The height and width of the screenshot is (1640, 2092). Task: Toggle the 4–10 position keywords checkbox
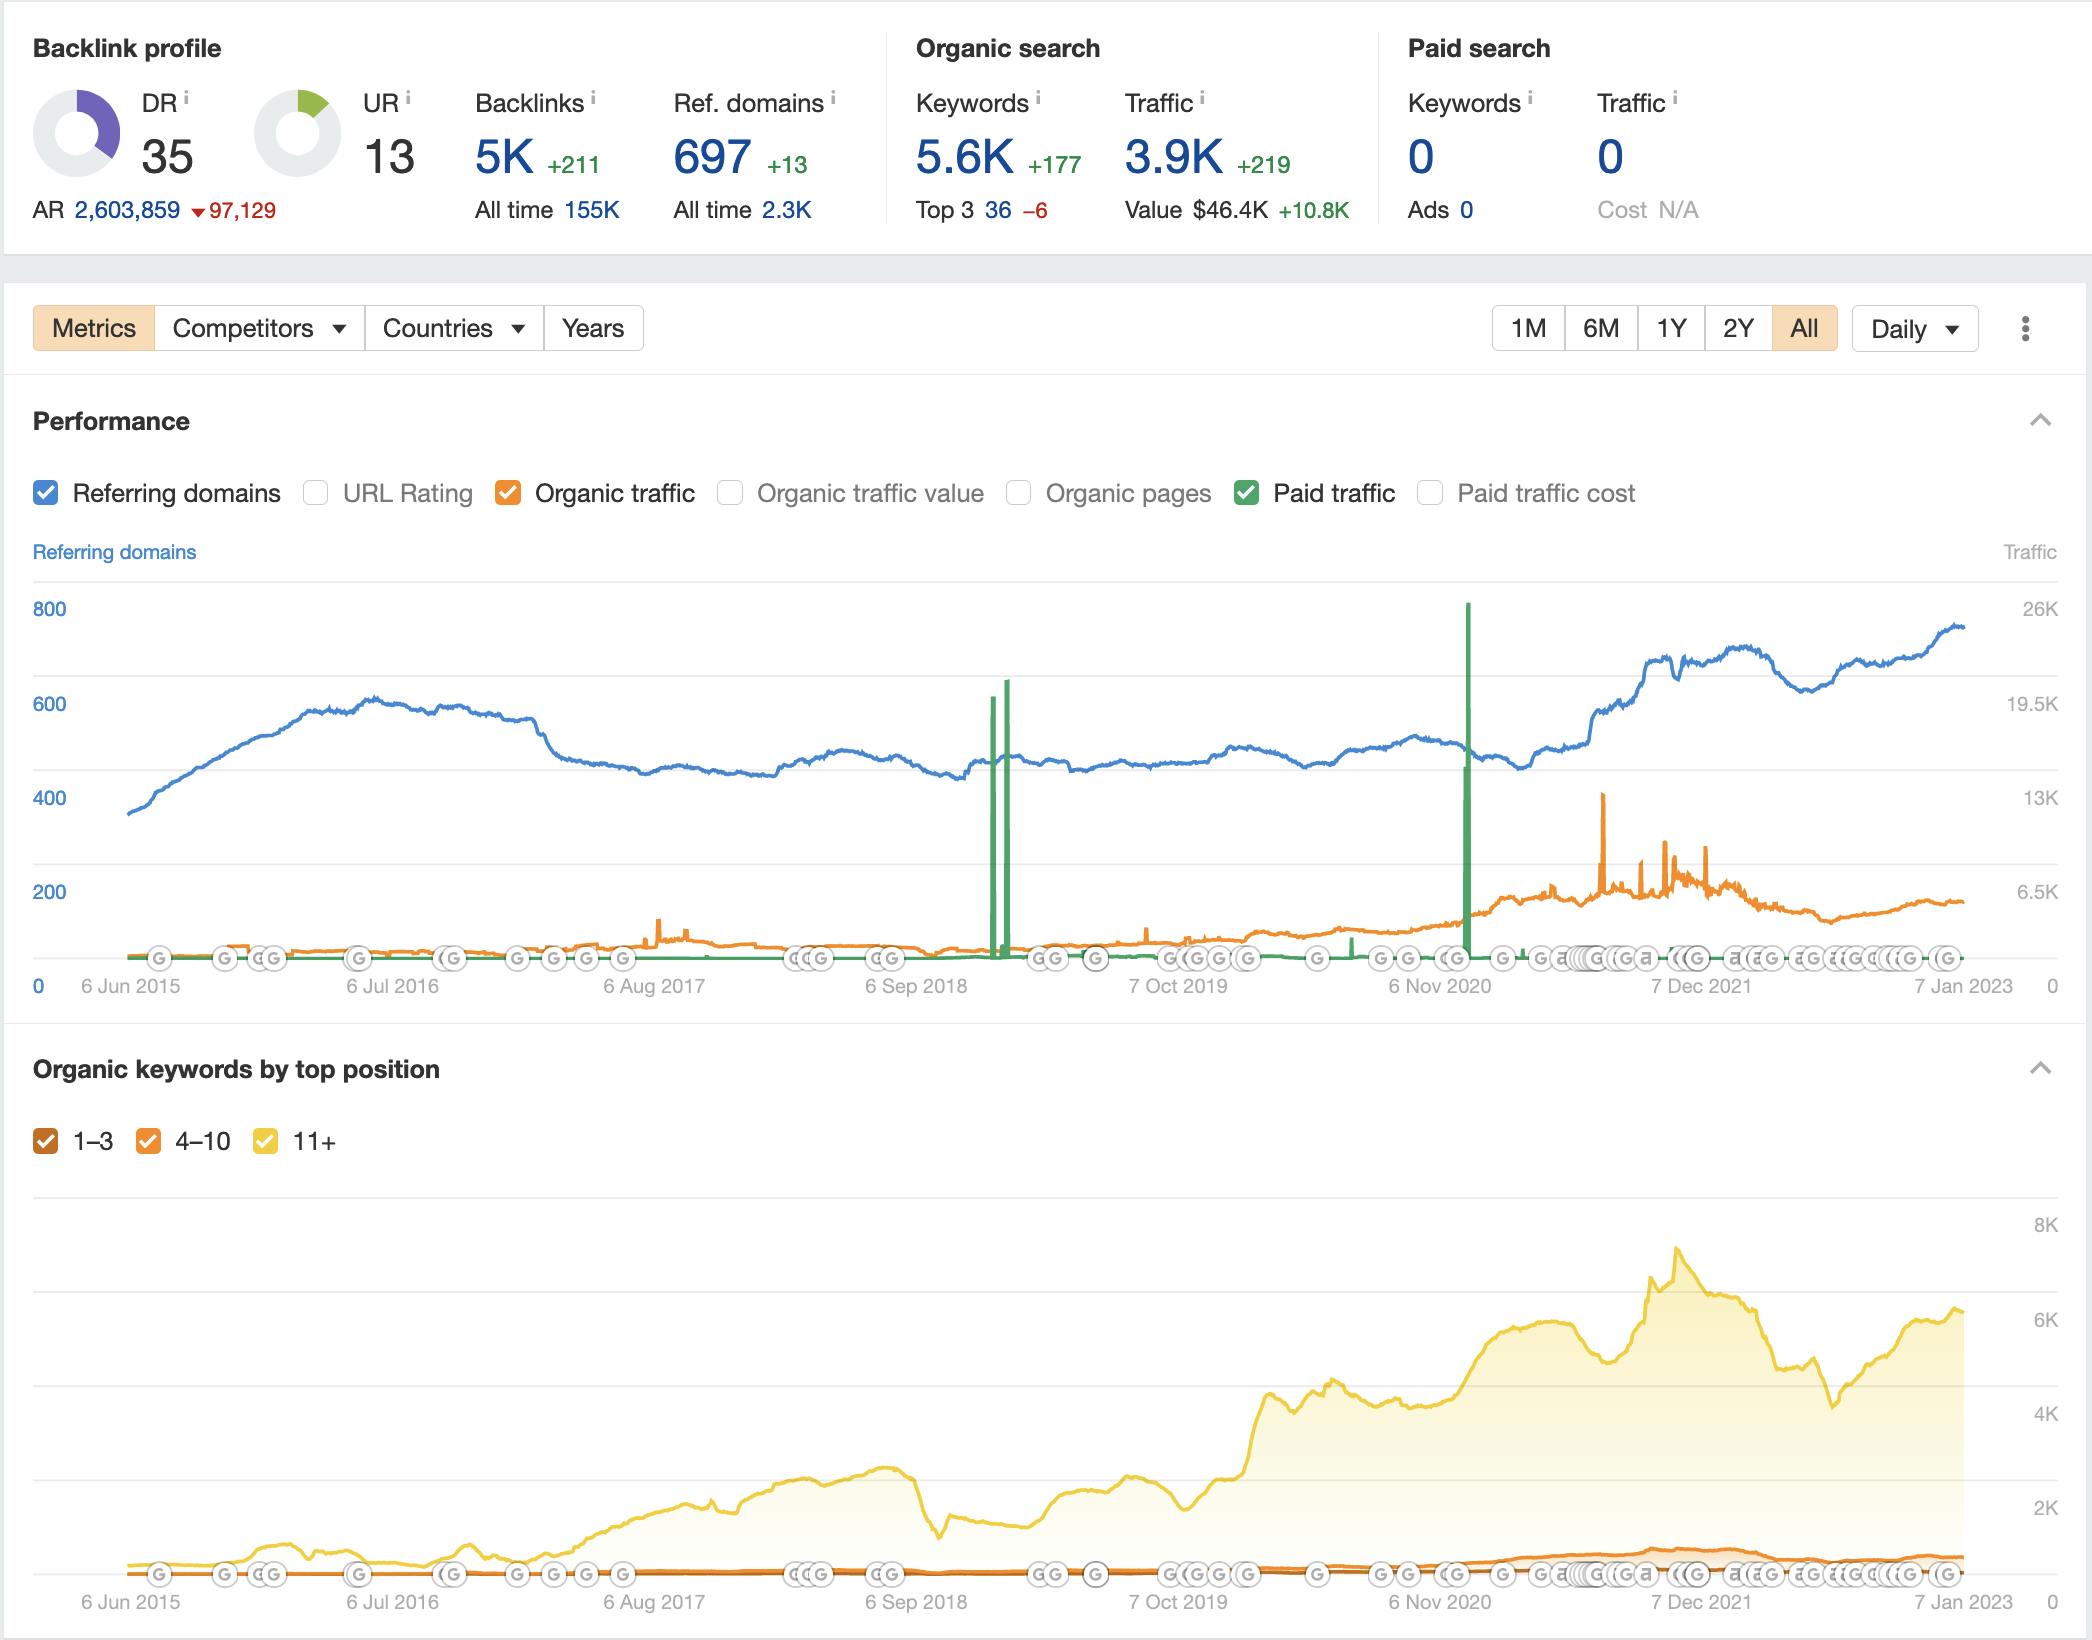click(x=148, y=1141)
